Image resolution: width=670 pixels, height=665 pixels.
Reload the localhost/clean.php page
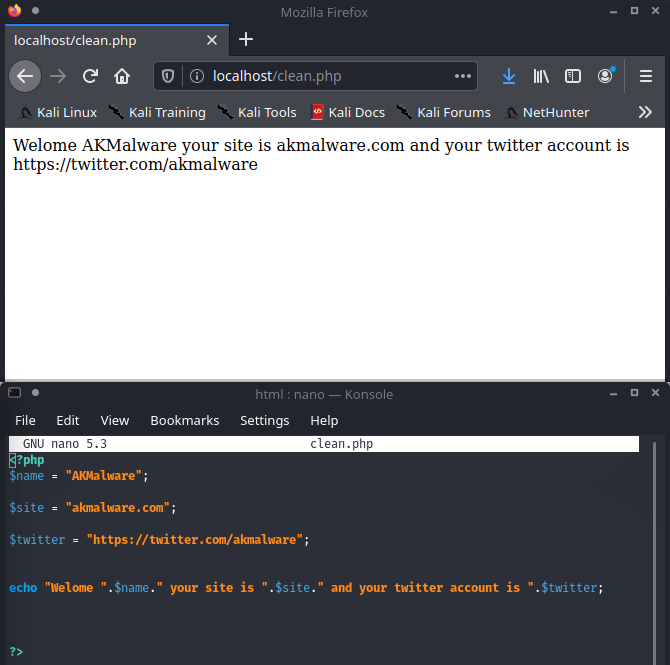coord(90,76)
